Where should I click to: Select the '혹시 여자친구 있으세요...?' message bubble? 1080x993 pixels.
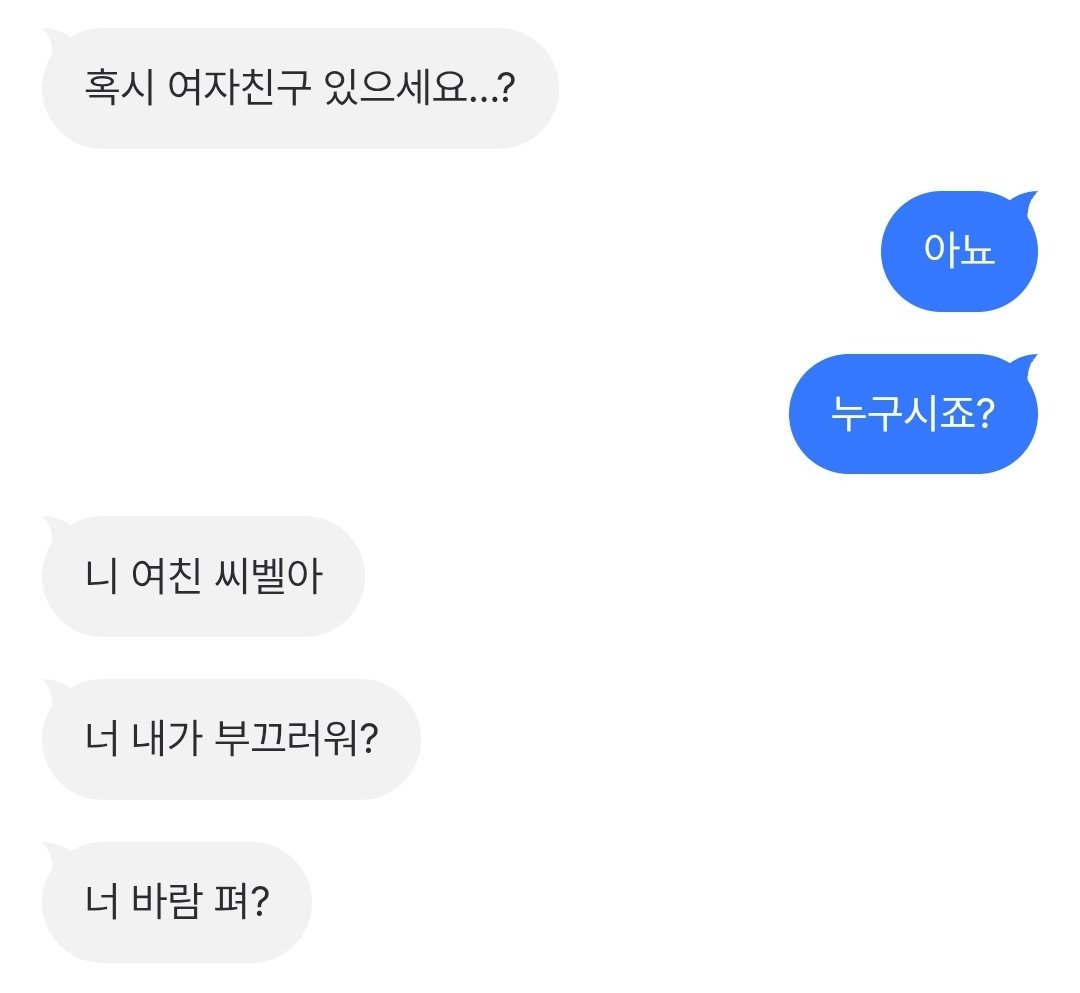tap(300, 88)
